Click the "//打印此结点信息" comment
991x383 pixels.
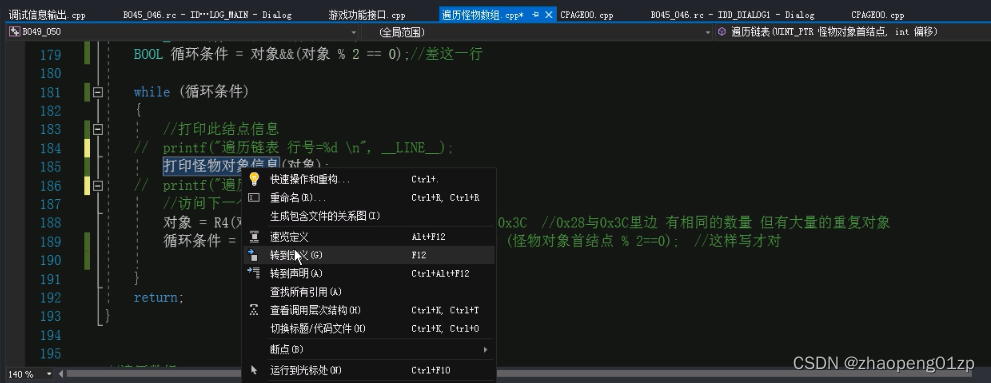[x=221, y=129]
